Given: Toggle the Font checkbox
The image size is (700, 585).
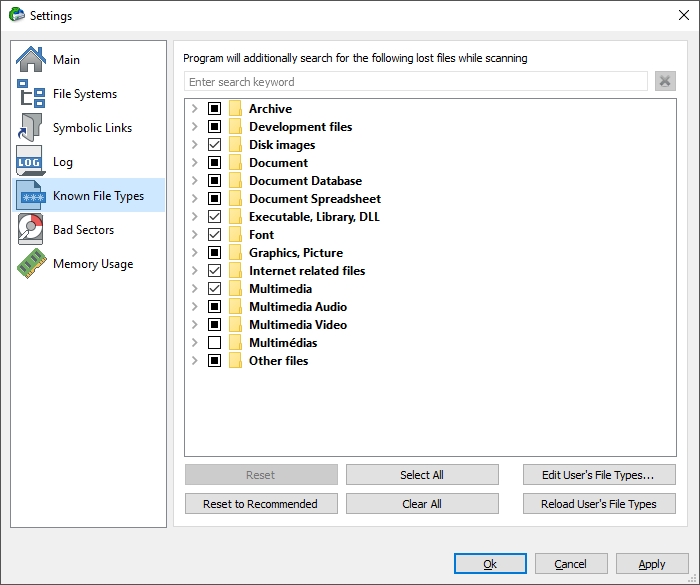Looking at the screenshot, I should pos(214,234).
